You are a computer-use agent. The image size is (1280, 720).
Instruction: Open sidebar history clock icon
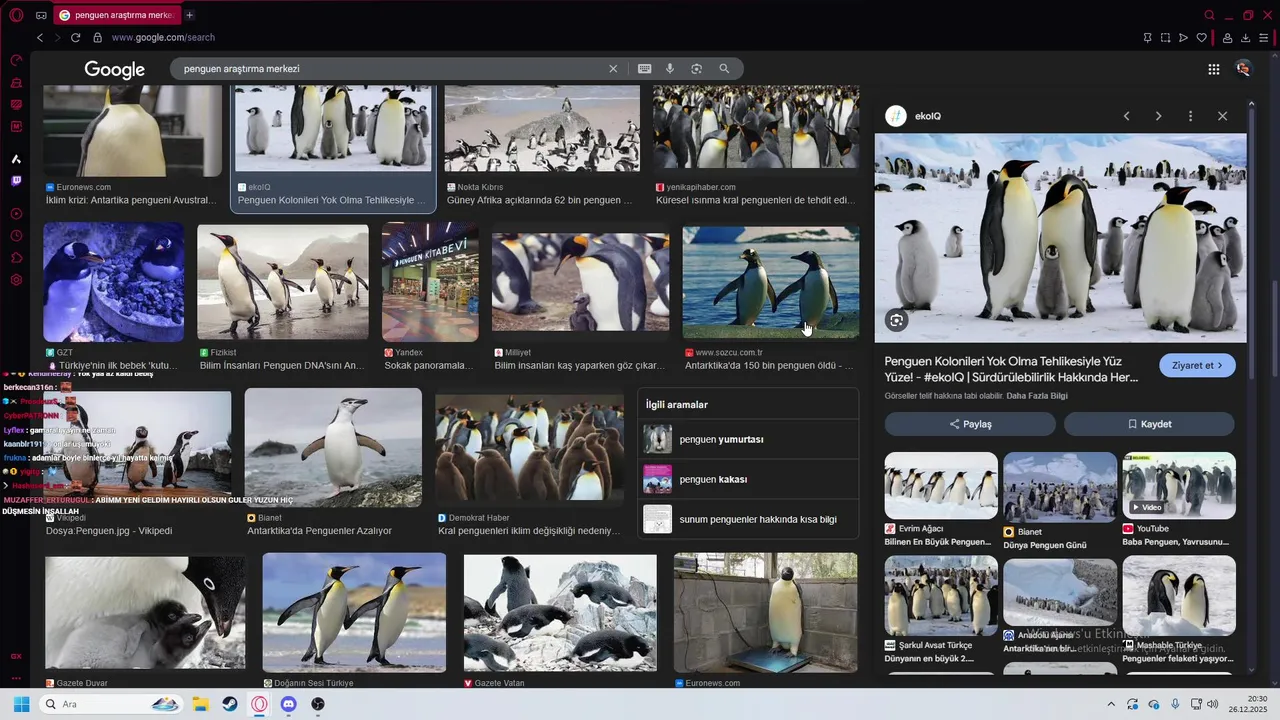coord(16,236)
